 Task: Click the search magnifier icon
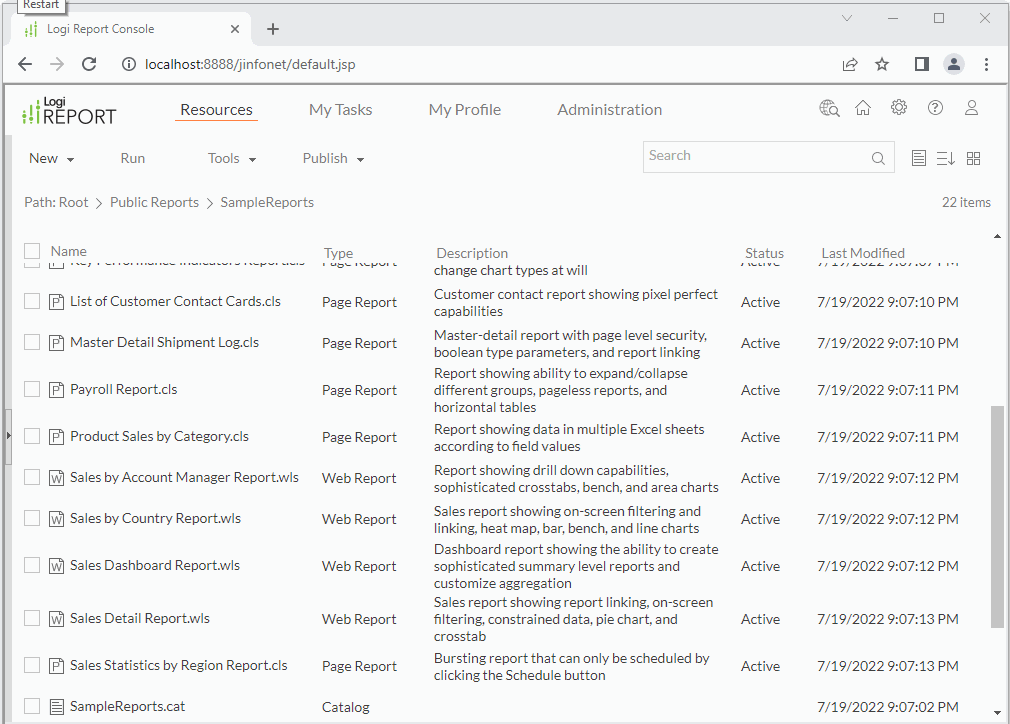point(878,158)
